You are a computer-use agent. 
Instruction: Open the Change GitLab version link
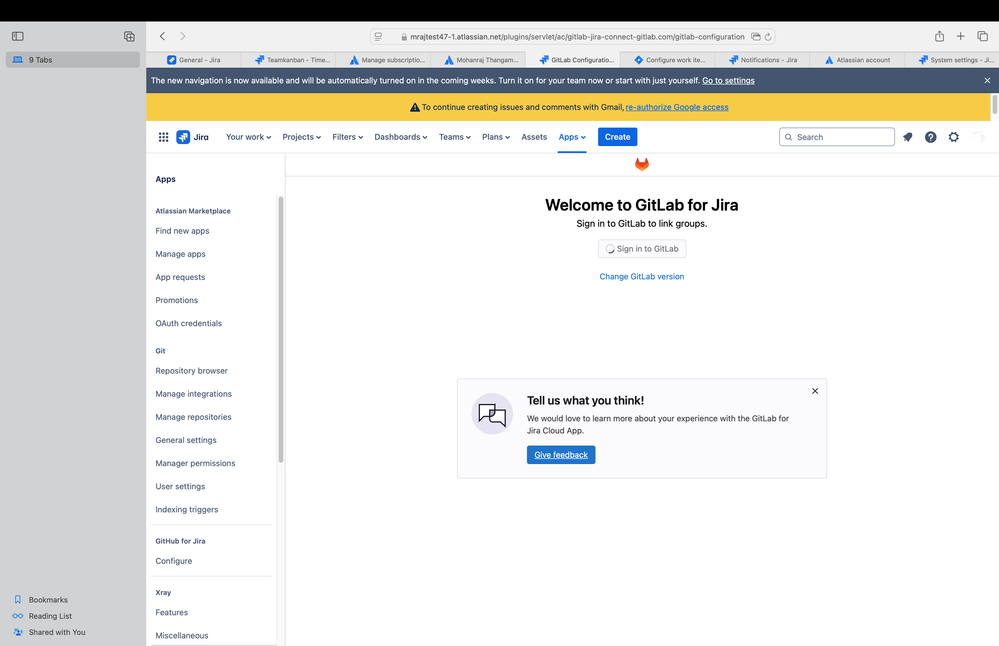(x=641, y=276)
